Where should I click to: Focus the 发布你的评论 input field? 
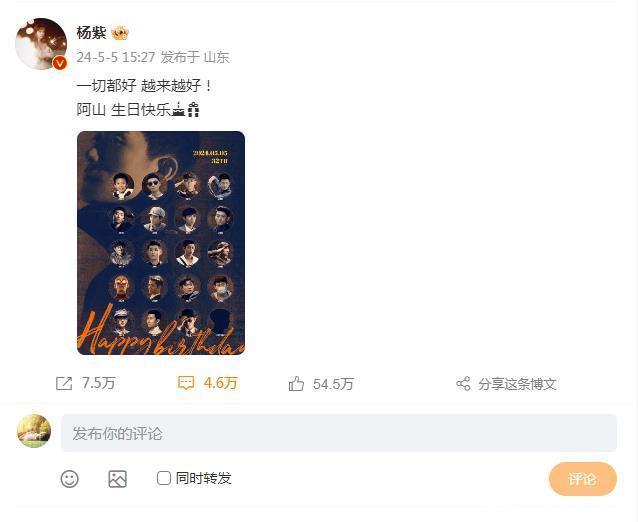pos(339,433)
